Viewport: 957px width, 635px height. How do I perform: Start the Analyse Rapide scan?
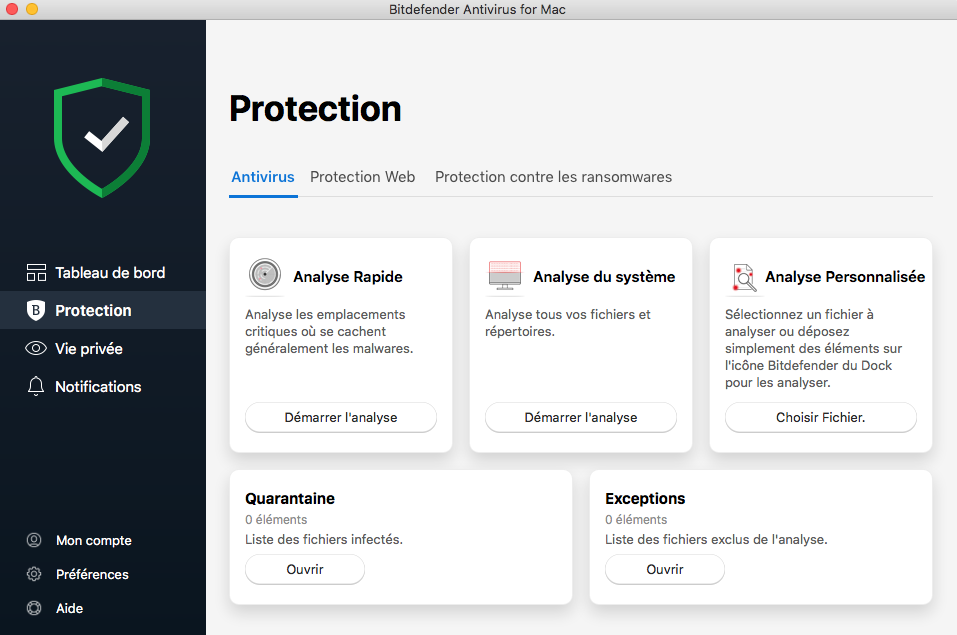coord(341,417)
